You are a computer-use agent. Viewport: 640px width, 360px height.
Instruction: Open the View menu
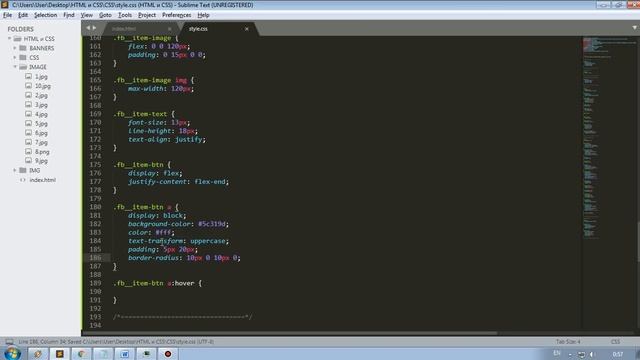[87, 15]
